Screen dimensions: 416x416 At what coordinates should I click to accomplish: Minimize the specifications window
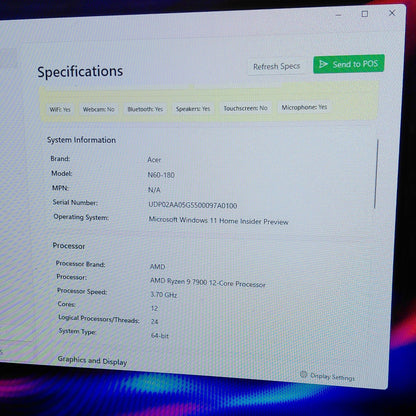(339, 15)
